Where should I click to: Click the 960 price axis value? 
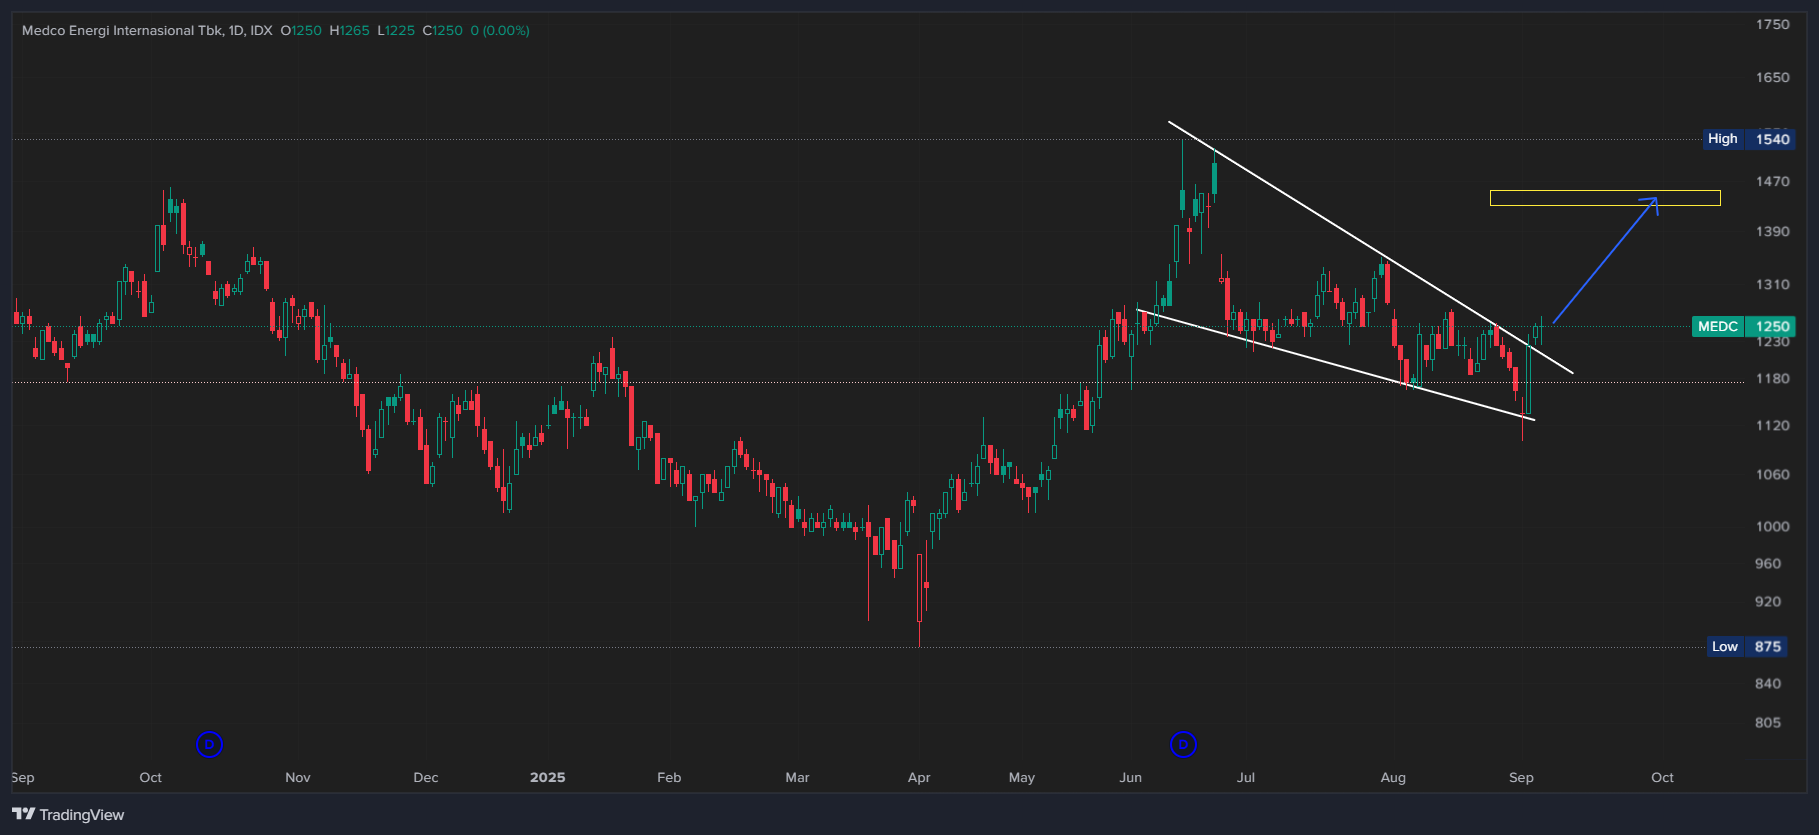point(1768,563)
